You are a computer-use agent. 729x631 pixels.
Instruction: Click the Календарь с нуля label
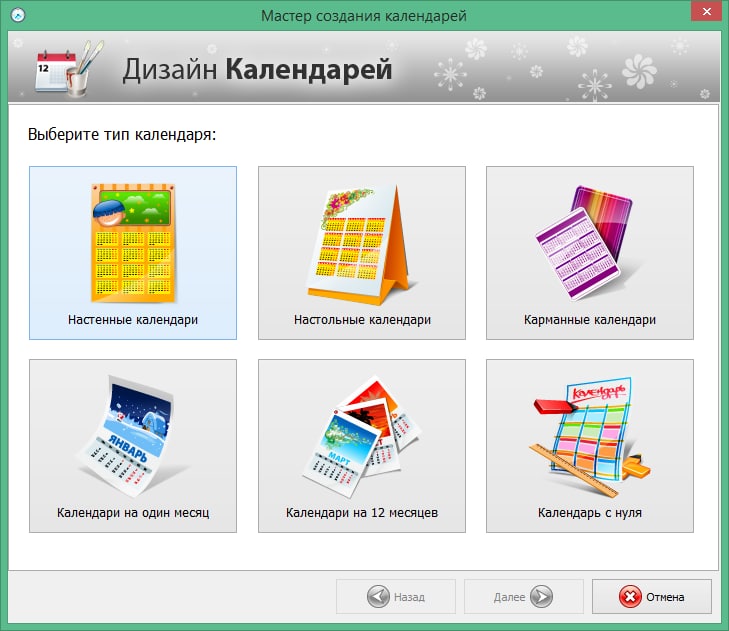[x=590, y=512]
